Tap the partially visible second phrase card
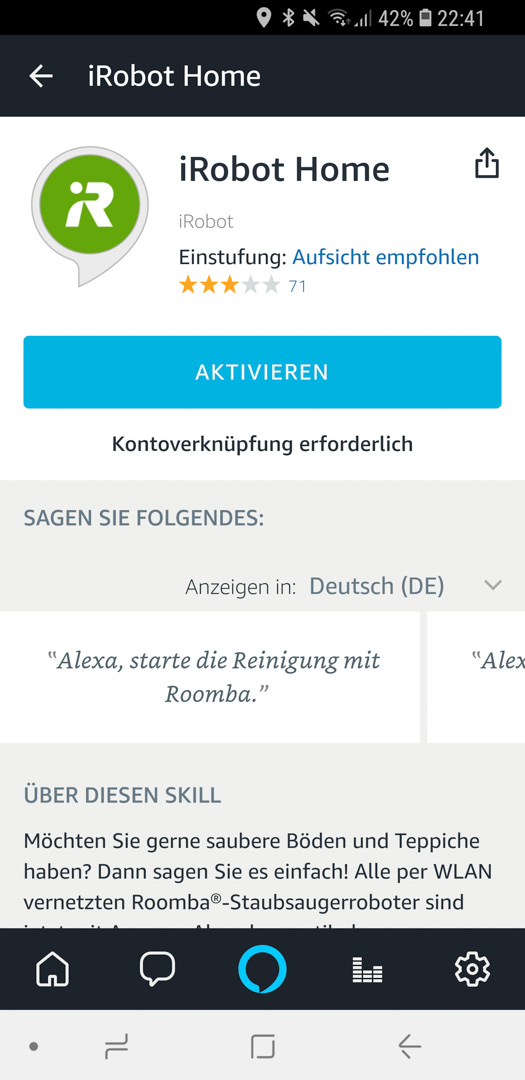525x1080 pixels. 476,677
